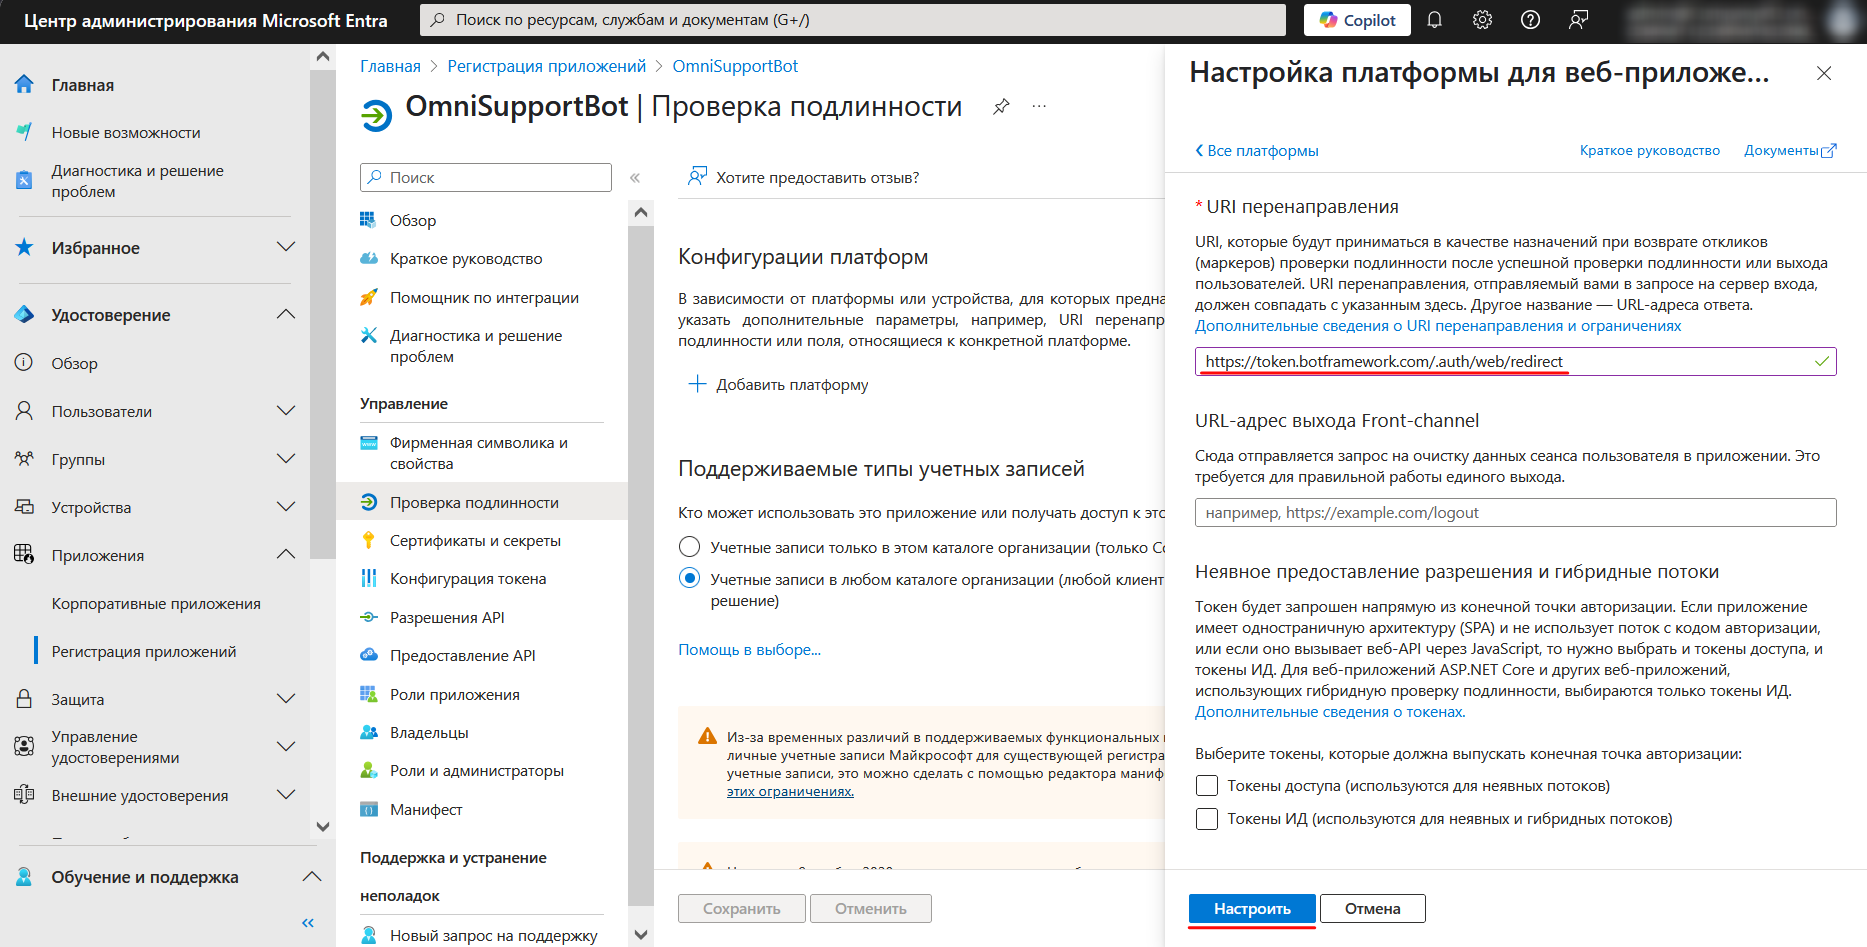This screenshot has width=1867, height=947.
Task: Click Главная breadcrumb link
Action: pos(390,66)
